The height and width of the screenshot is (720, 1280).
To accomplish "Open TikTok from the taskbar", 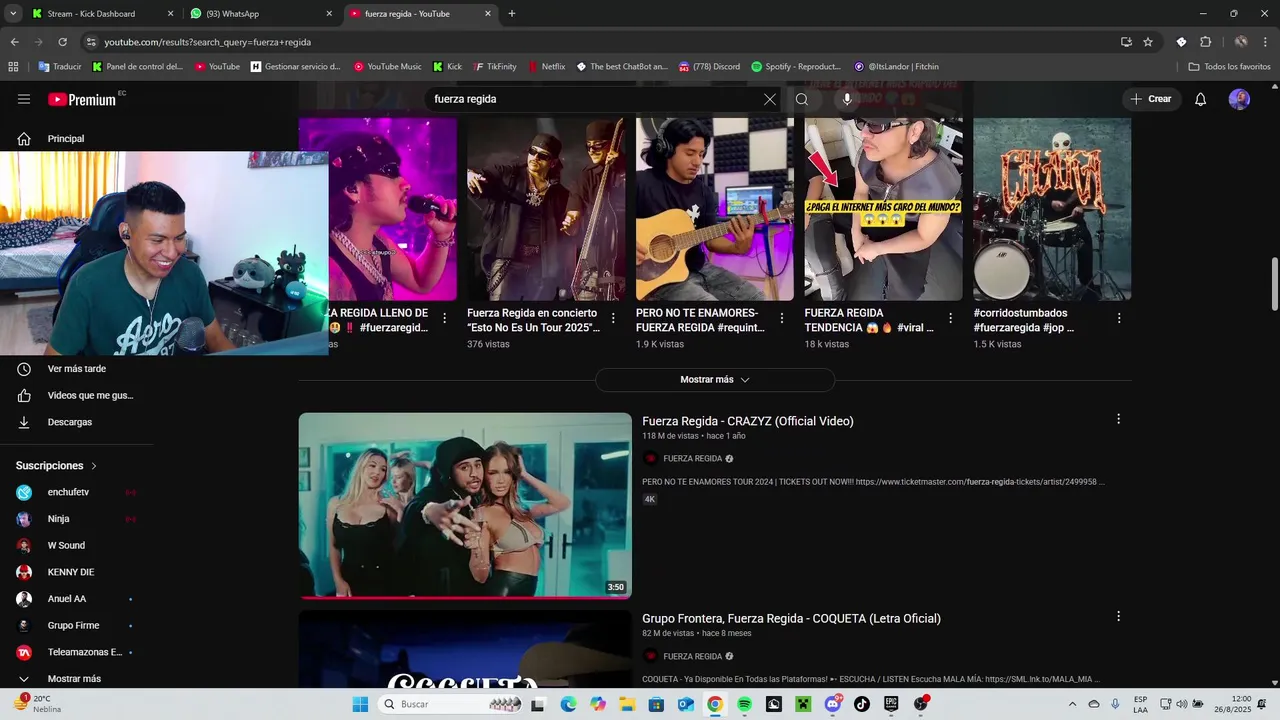I will point(862,704).
